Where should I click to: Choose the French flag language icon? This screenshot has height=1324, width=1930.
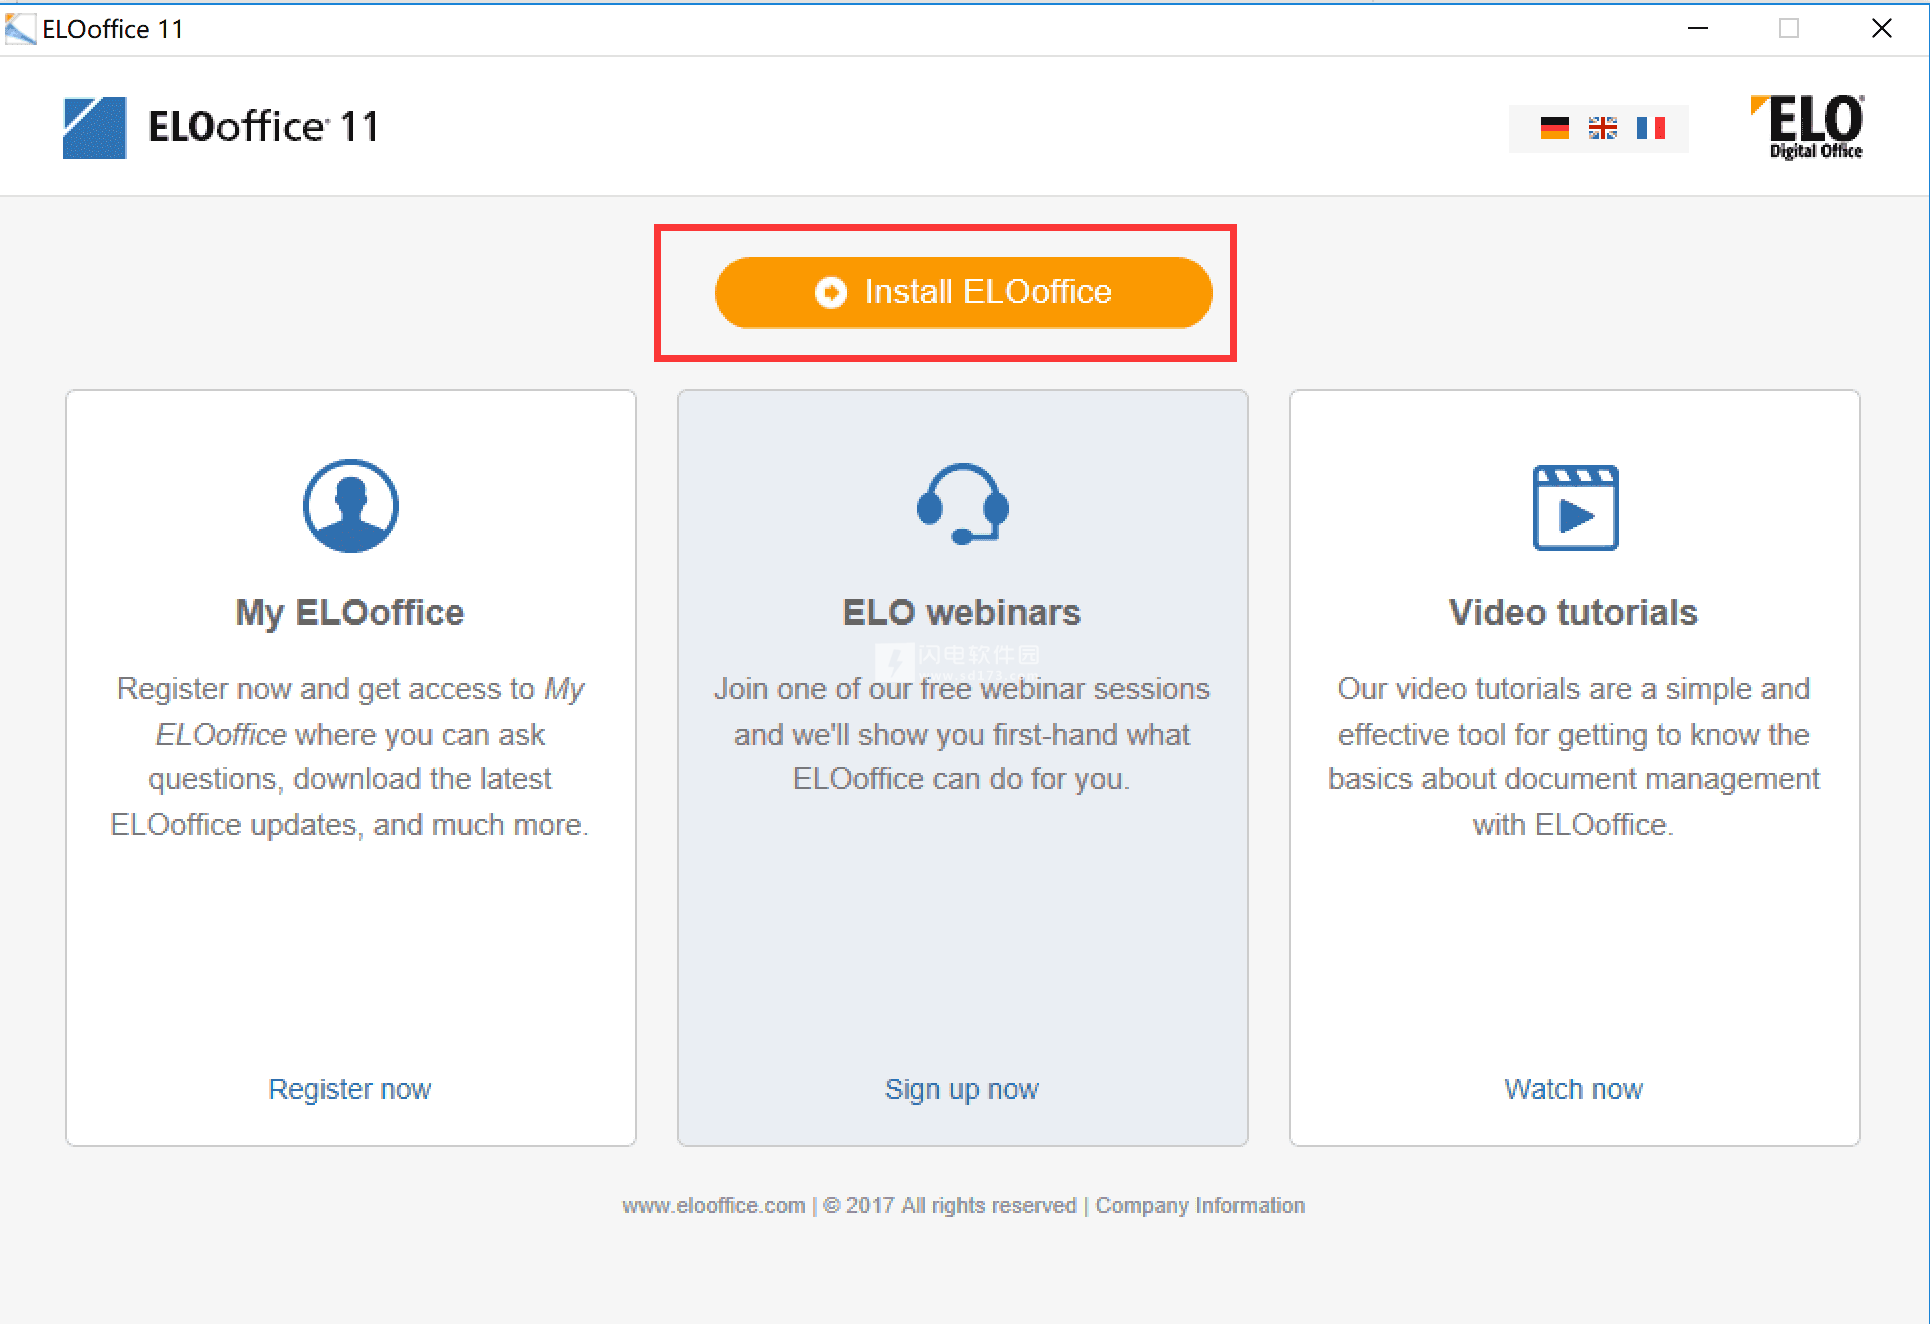(1650, 128)
